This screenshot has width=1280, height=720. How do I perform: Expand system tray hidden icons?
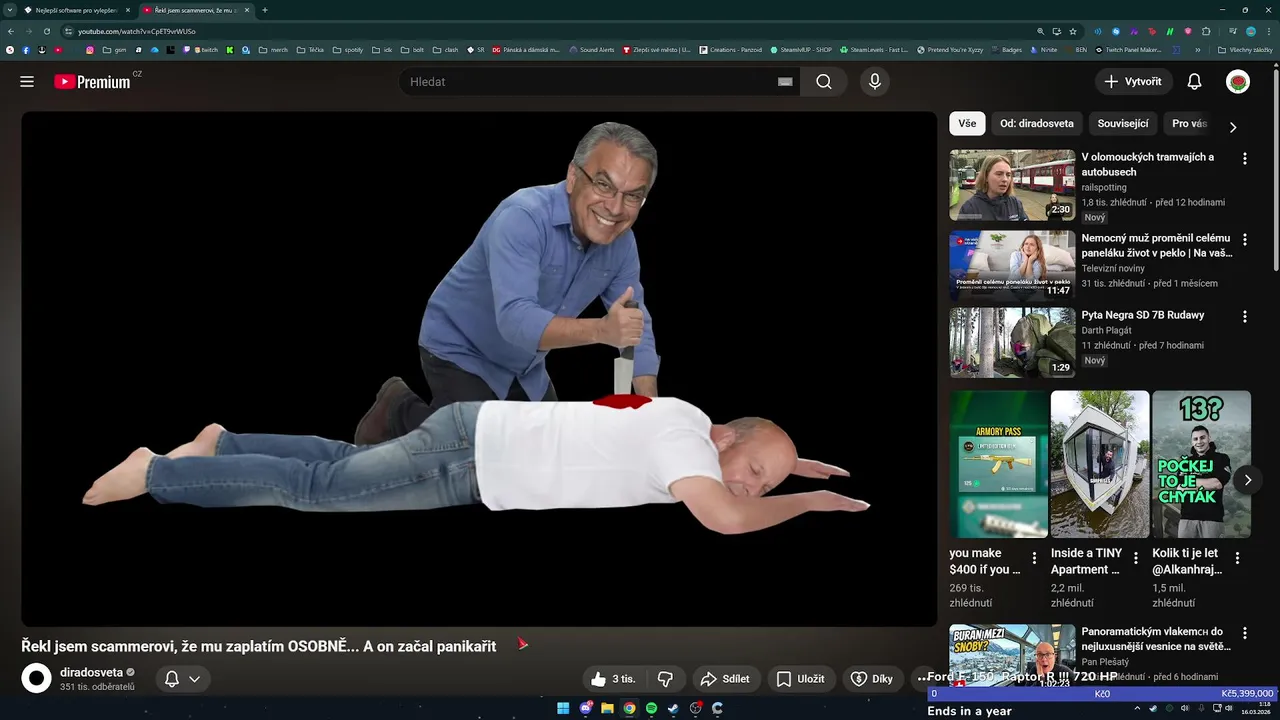[x=1137, y=708]
